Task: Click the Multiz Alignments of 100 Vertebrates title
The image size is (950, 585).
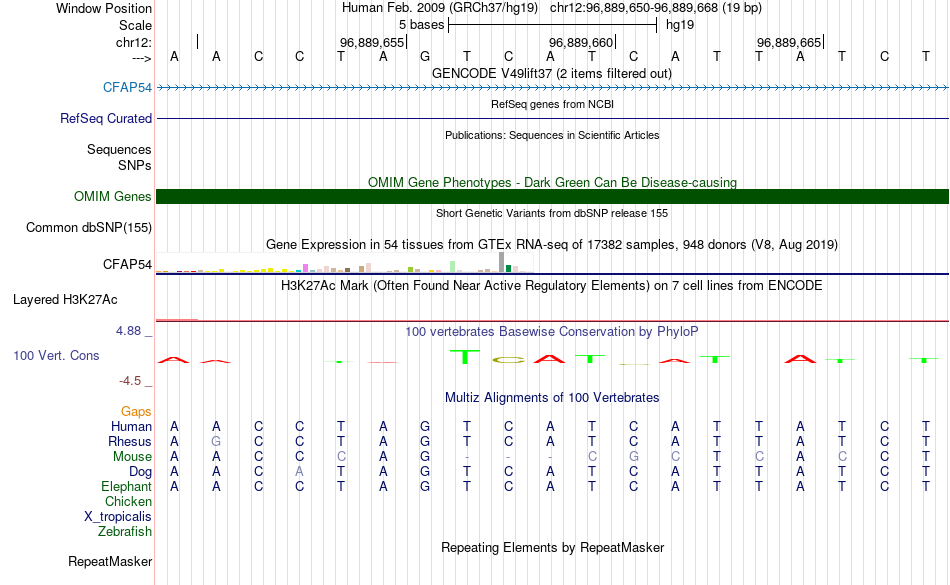Action: pos(552,397)
